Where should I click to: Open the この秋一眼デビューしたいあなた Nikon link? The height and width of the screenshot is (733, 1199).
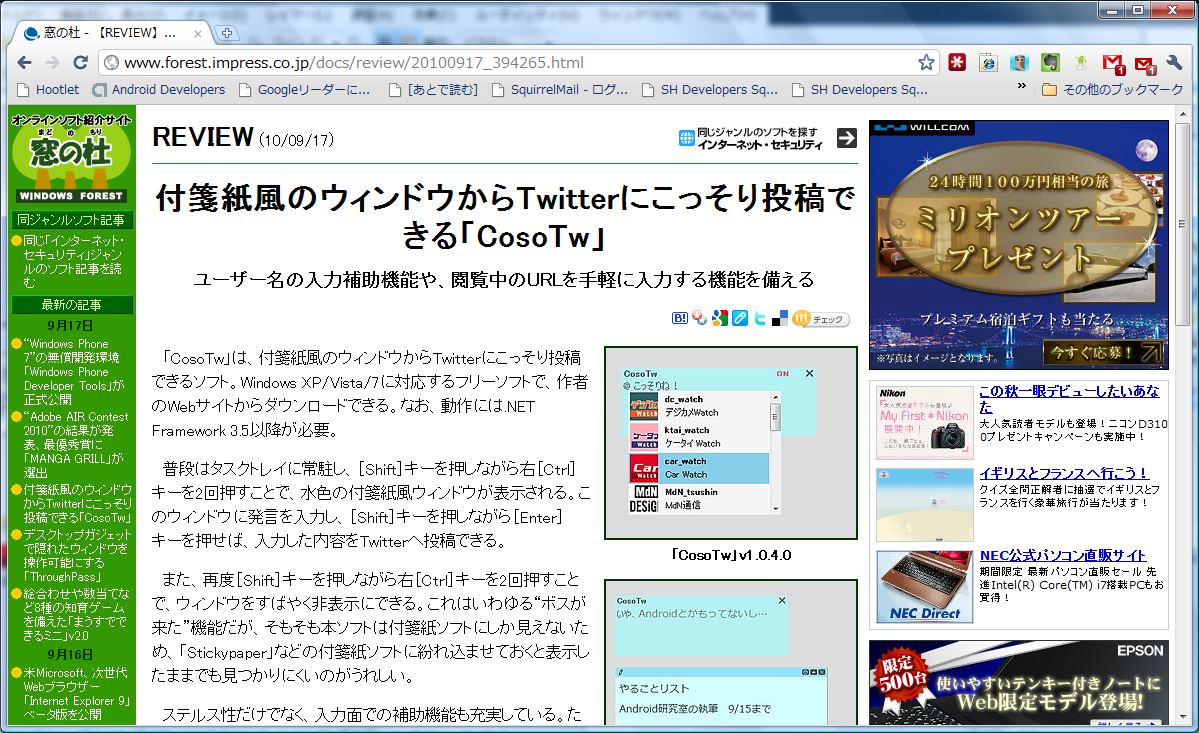(x=1069, y=399)
